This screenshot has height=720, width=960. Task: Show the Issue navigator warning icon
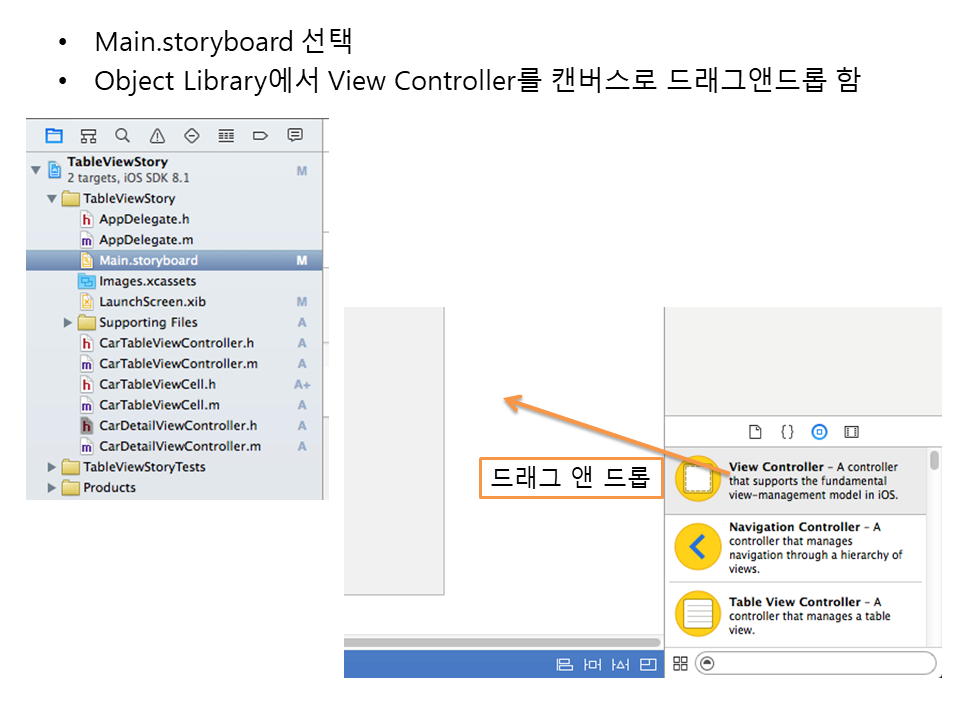[157, 136]
